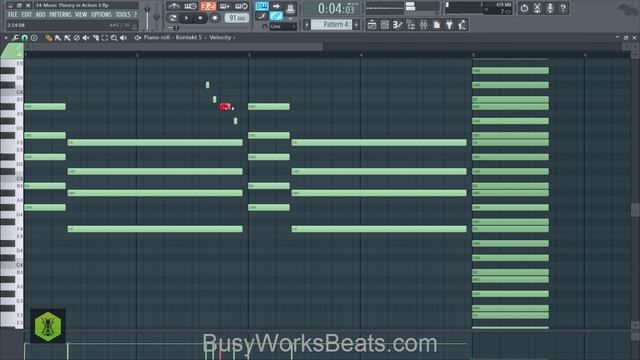Open the multilink dropdown under the stamp icon
Viewport: 640px width, 360px height.
coord(290,18)
